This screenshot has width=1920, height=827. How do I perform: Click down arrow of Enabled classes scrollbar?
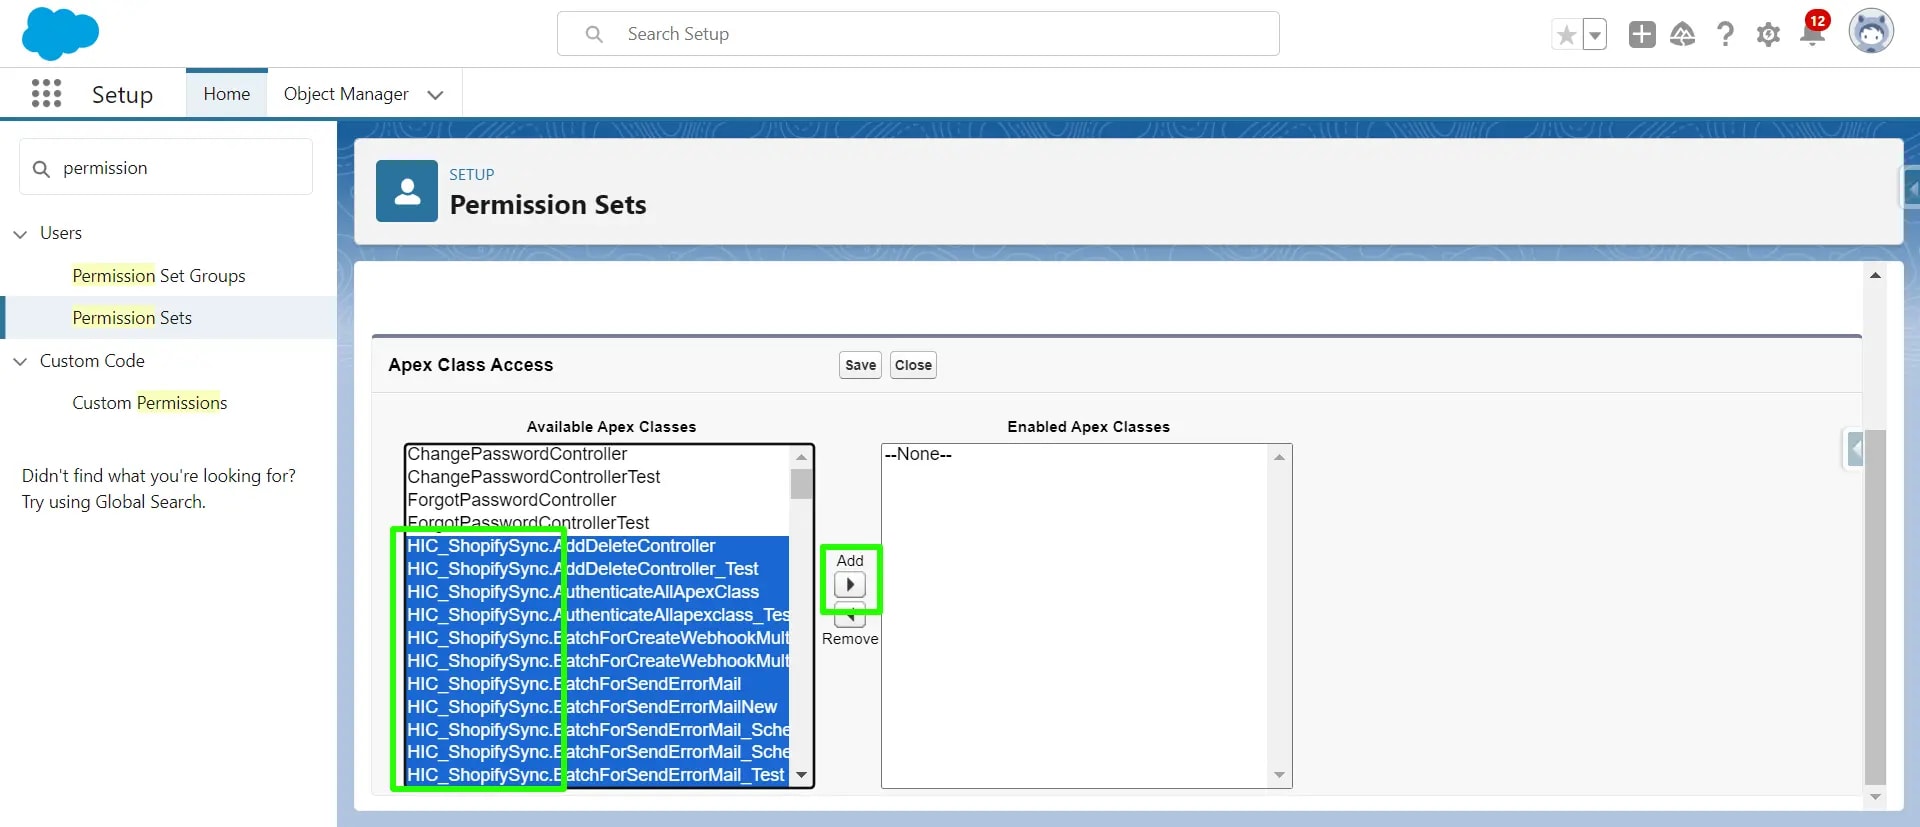1279,775
